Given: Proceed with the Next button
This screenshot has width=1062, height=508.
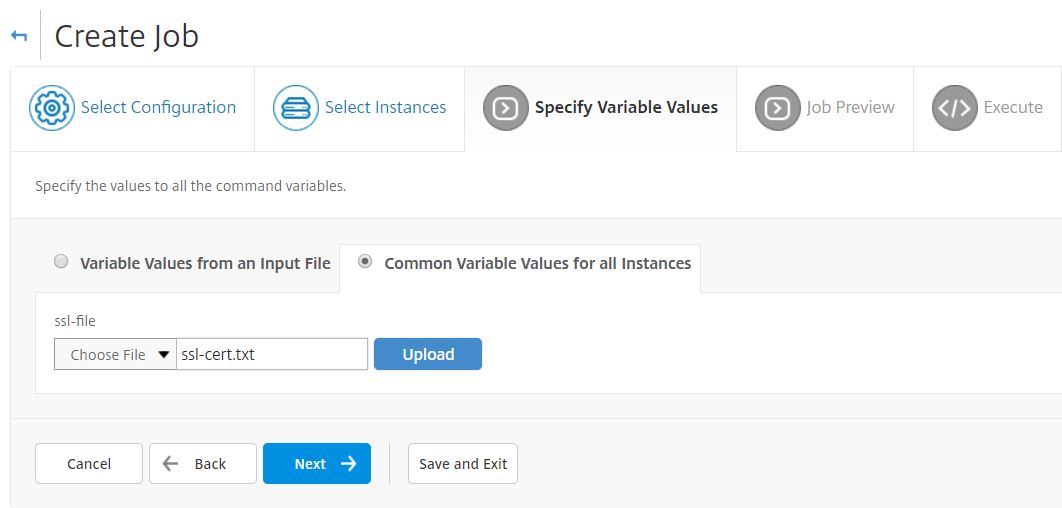Looking at the screenshot, I should [317, 463].
